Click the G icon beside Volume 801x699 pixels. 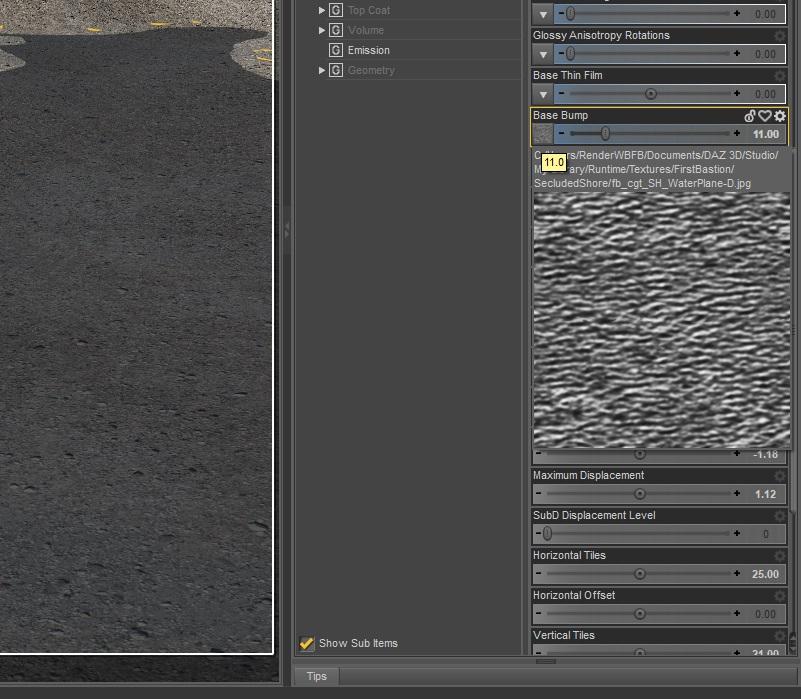pyautogui.click(x=336, y=30)
